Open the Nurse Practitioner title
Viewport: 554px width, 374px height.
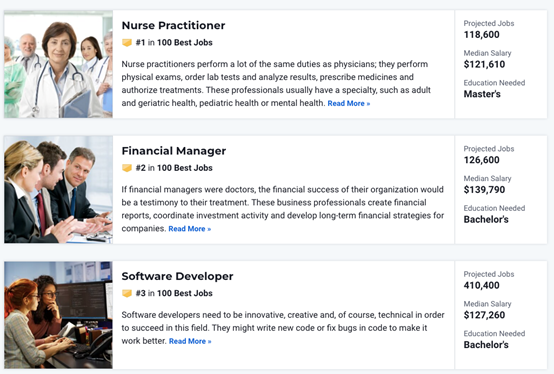[x=173, y=25]
